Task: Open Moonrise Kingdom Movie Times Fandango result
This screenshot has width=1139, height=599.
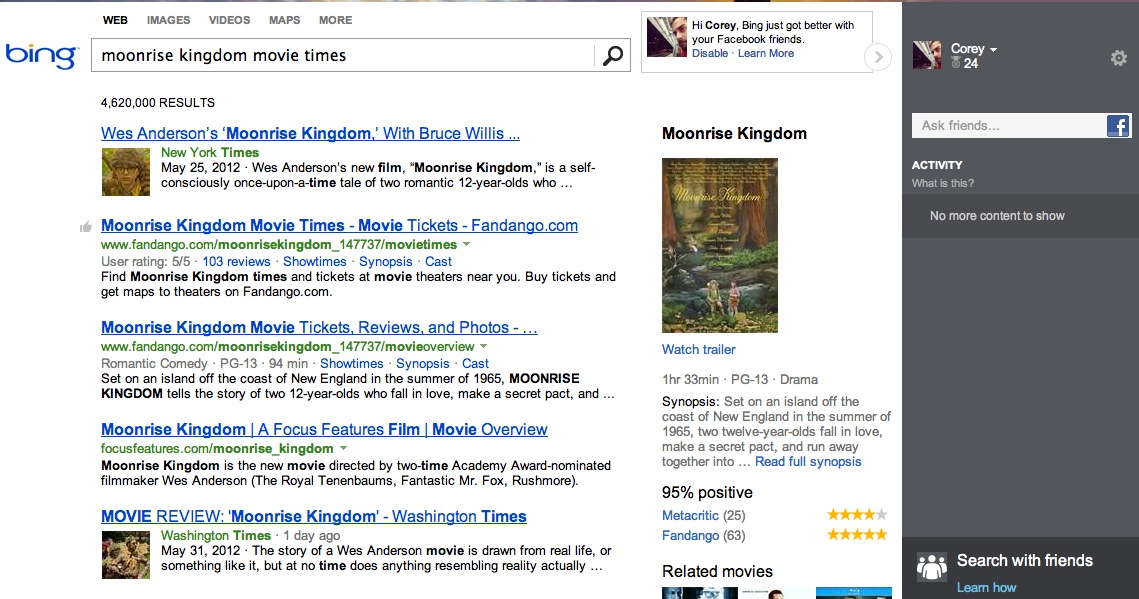Action: (x=339, y=226)
